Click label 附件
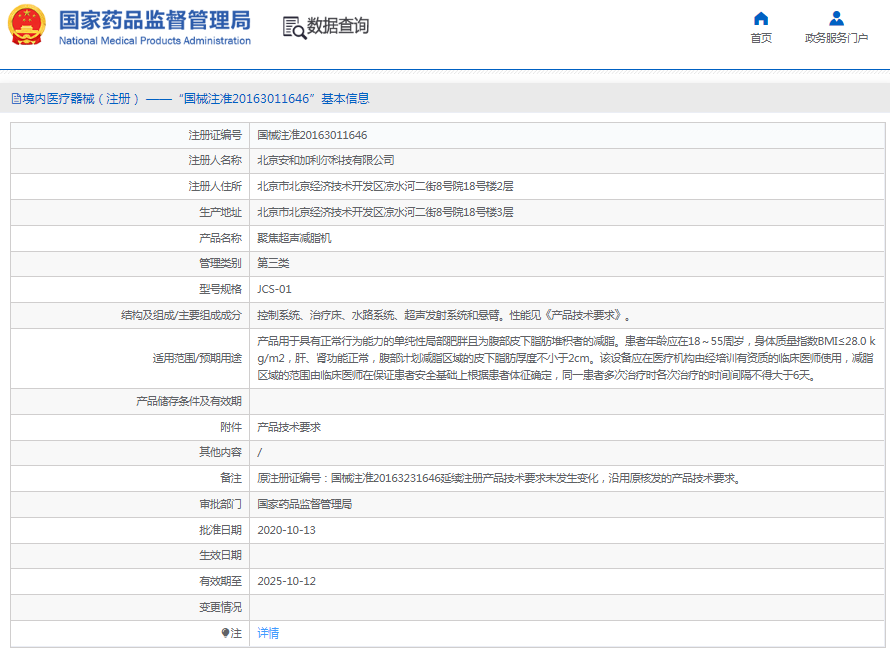Viewport: 890px width, 656px height. 231,427
